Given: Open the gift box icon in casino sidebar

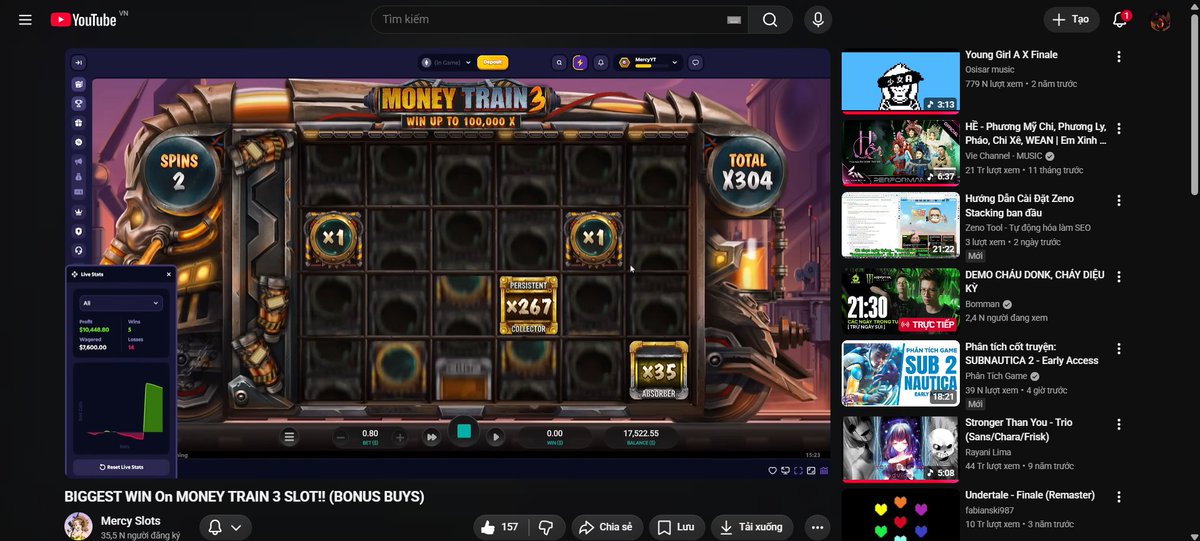Looking at the screenshot, I should (79, 122).
